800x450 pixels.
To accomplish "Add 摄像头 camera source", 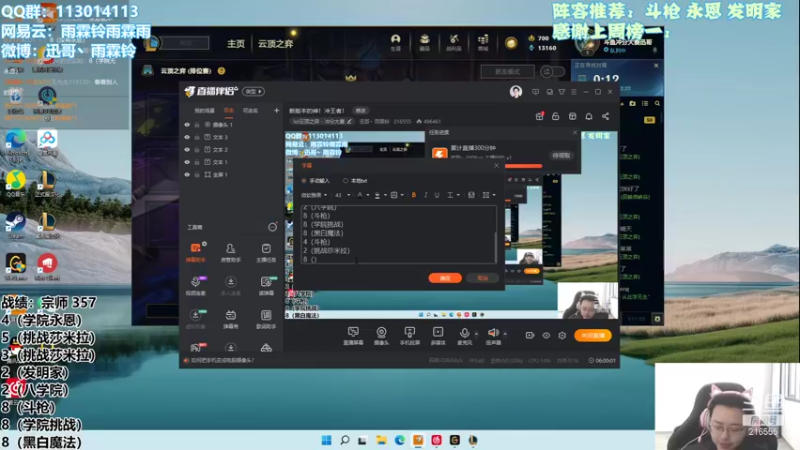I will [x=381, y=336].
